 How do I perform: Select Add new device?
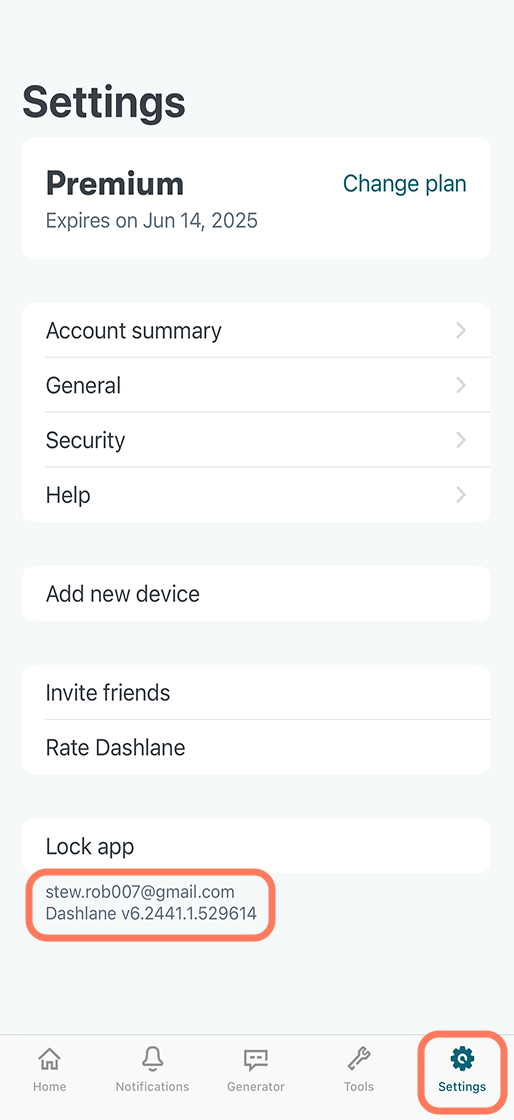tap(256, 594)
